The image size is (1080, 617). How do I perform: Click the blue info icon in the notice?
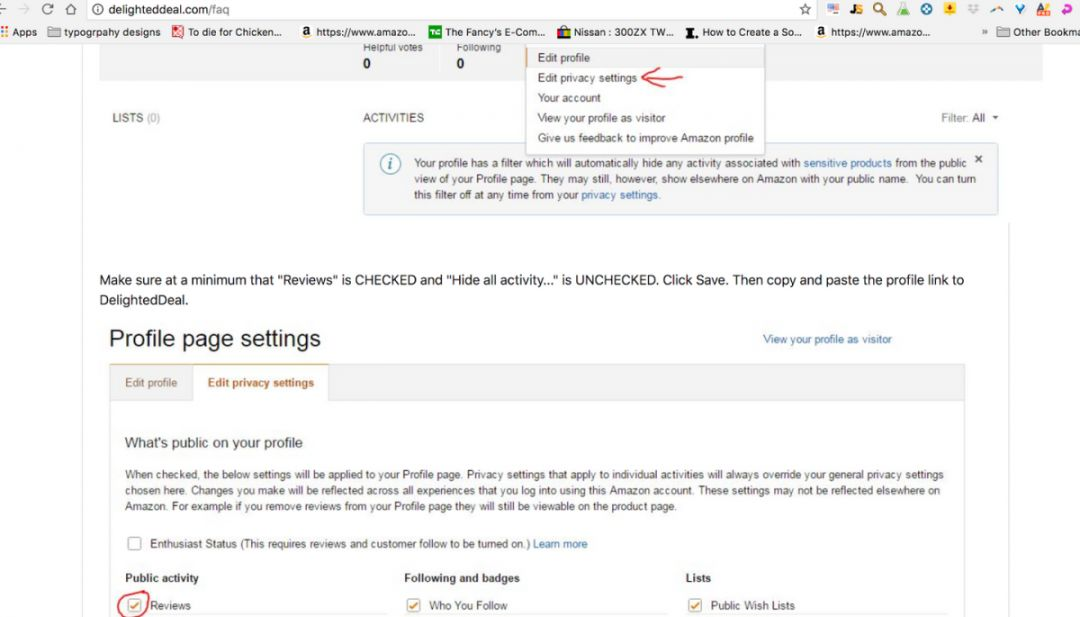(x=390, y=164)
